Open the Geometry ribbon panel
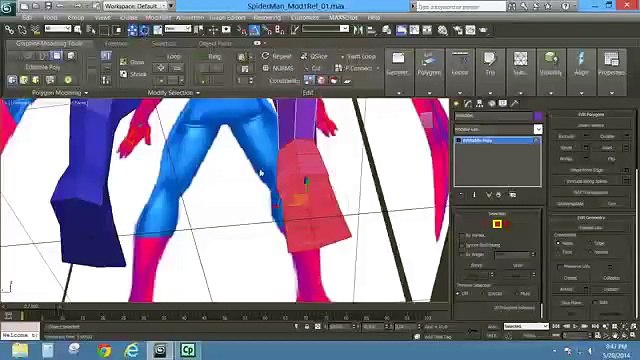The image size is (640, 360). [398, 72]
